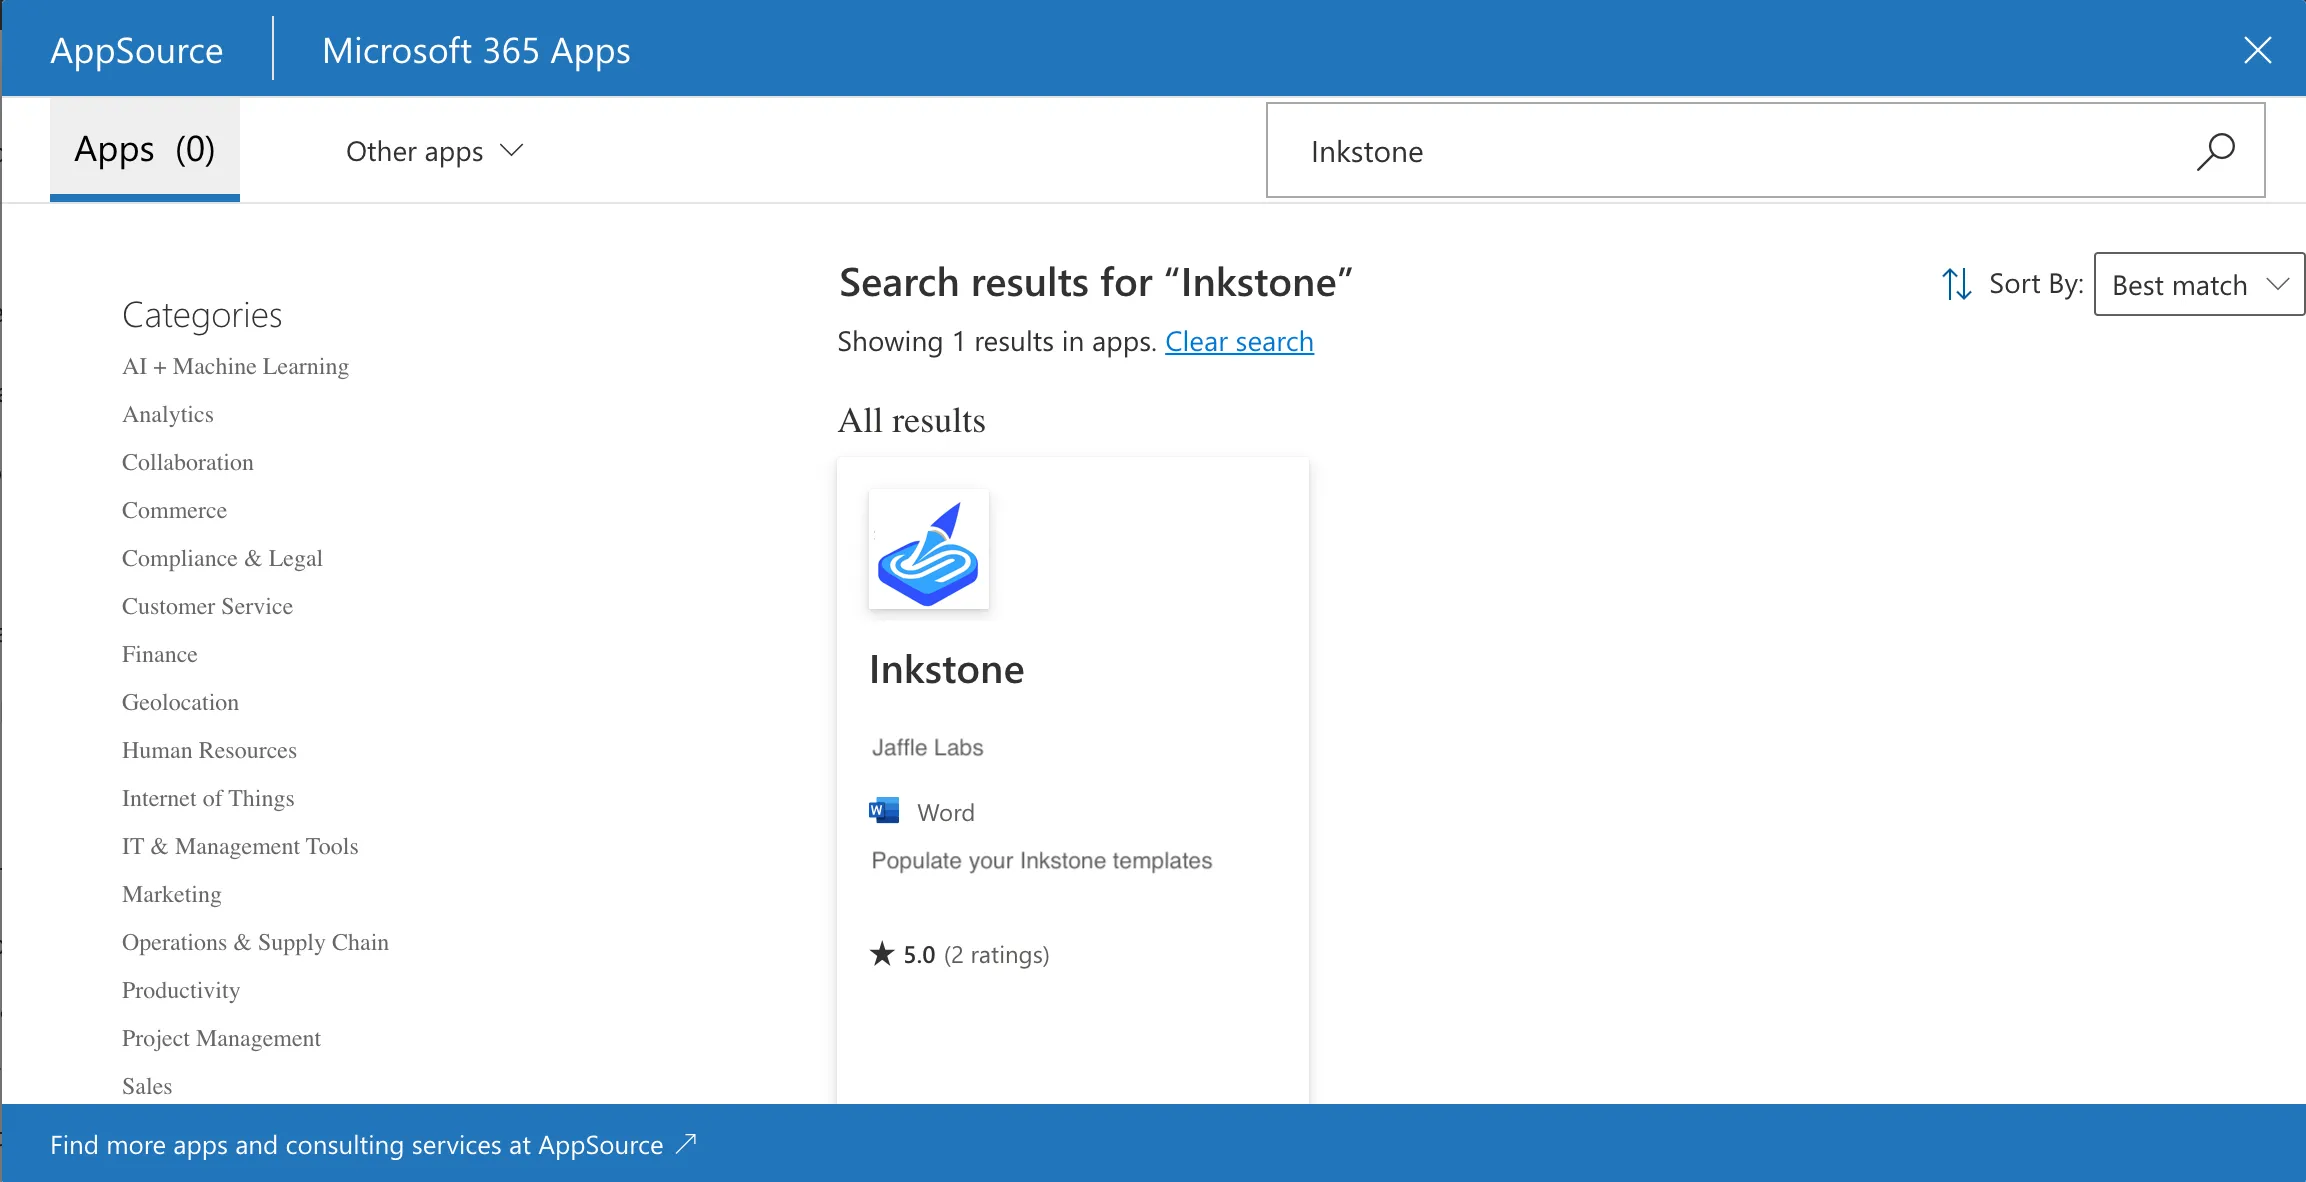Select Customer Service category
Viewport: 2306px width, 1182px height.
[x=207, y=606]
